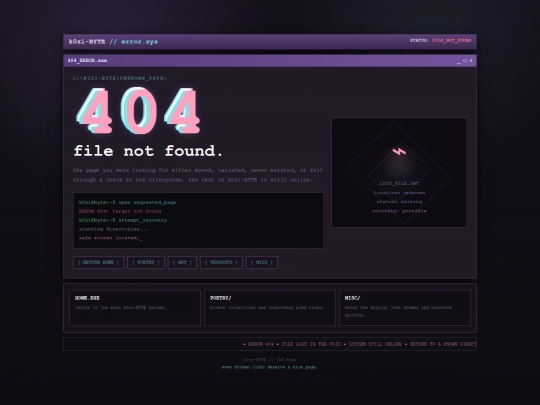Go to the [ ART ] section button
Image resolution: width=540 pixels, height=405 pixels.
182,262
